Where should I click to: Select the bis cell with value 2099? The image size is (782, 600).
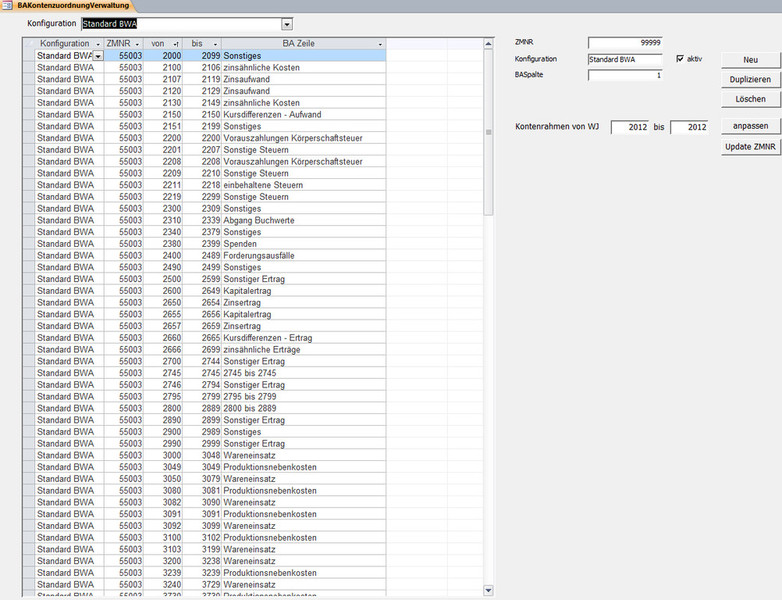coord(202,56)
